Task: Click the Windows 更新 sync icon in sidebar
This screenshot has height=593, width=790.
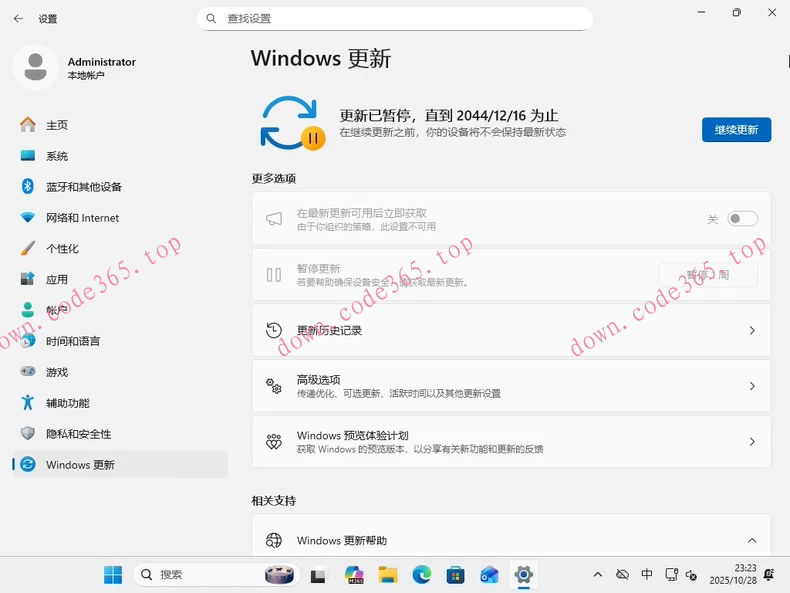Action: coord(28,464)
